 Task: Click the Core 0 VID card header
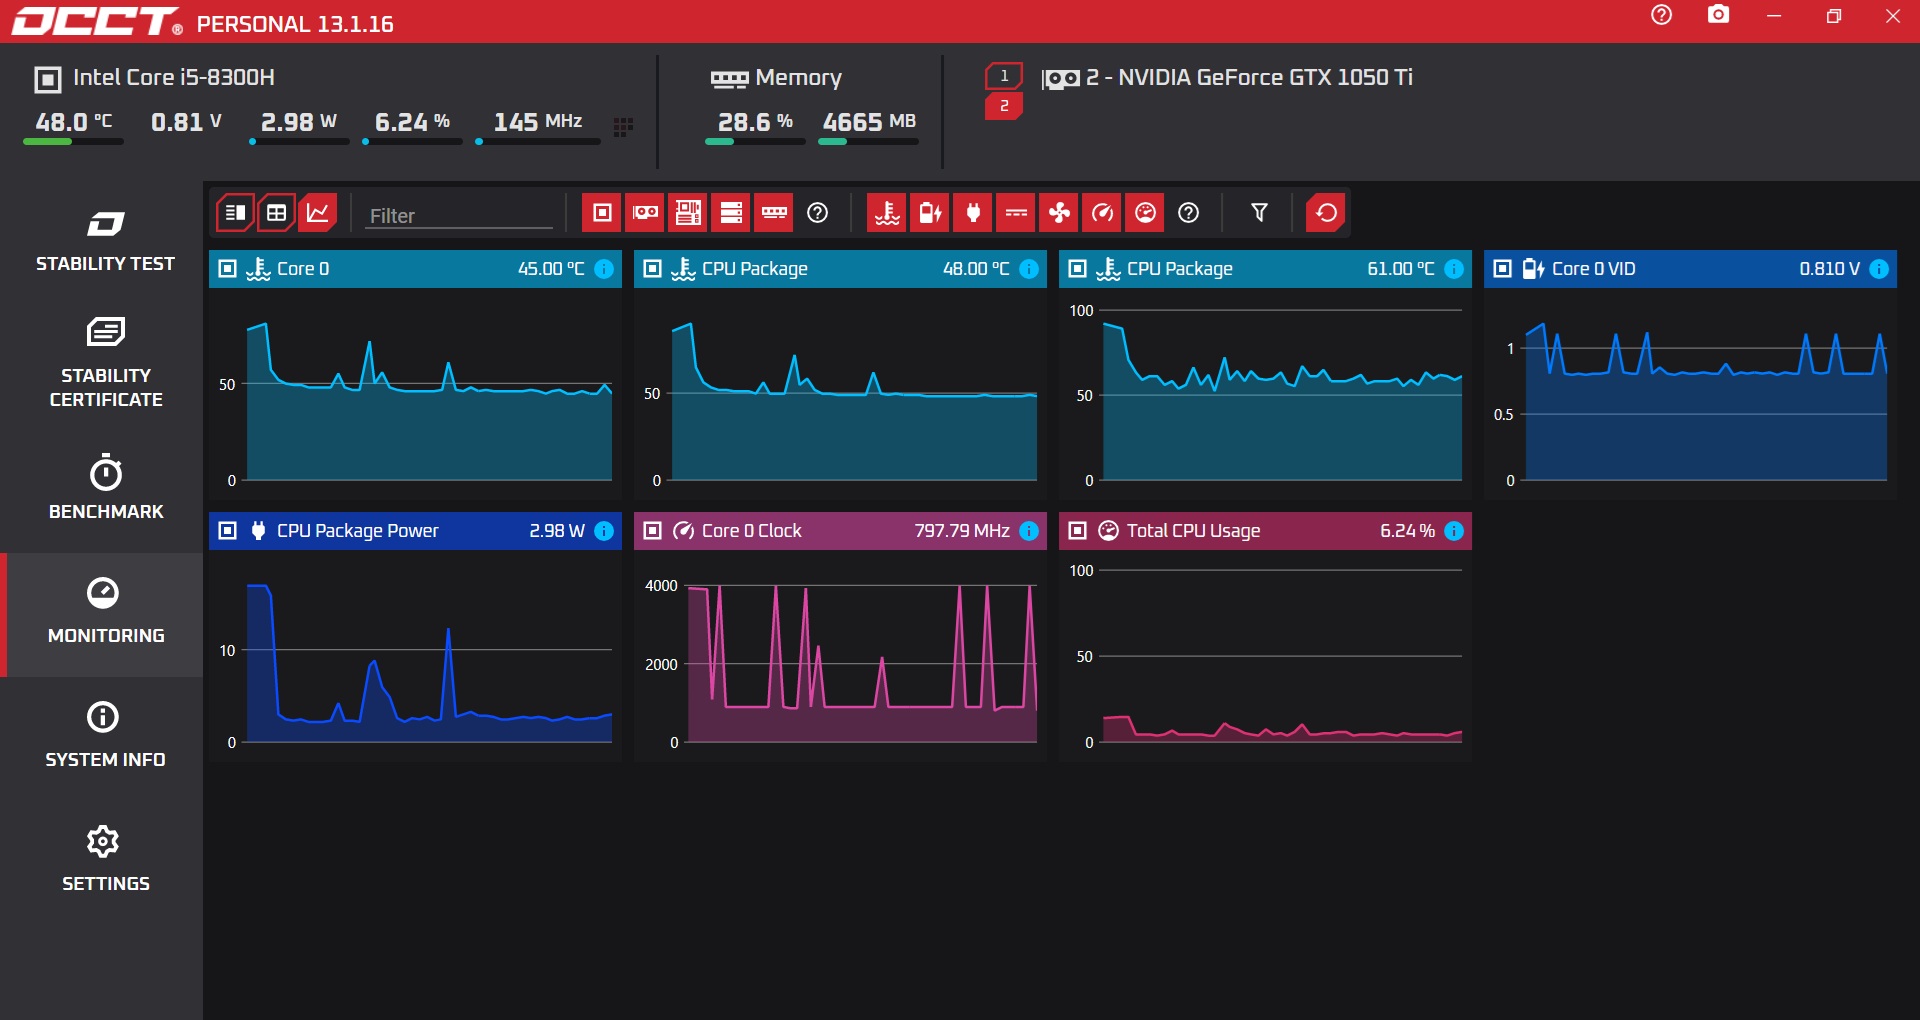1690,269
